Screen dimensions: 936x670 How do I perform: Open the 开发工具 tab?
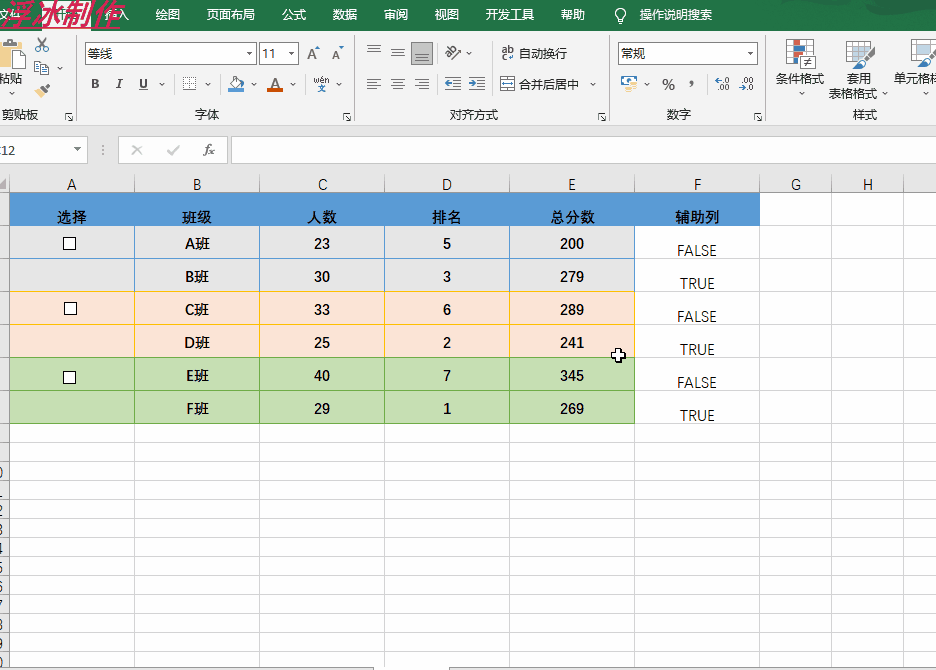510,14
